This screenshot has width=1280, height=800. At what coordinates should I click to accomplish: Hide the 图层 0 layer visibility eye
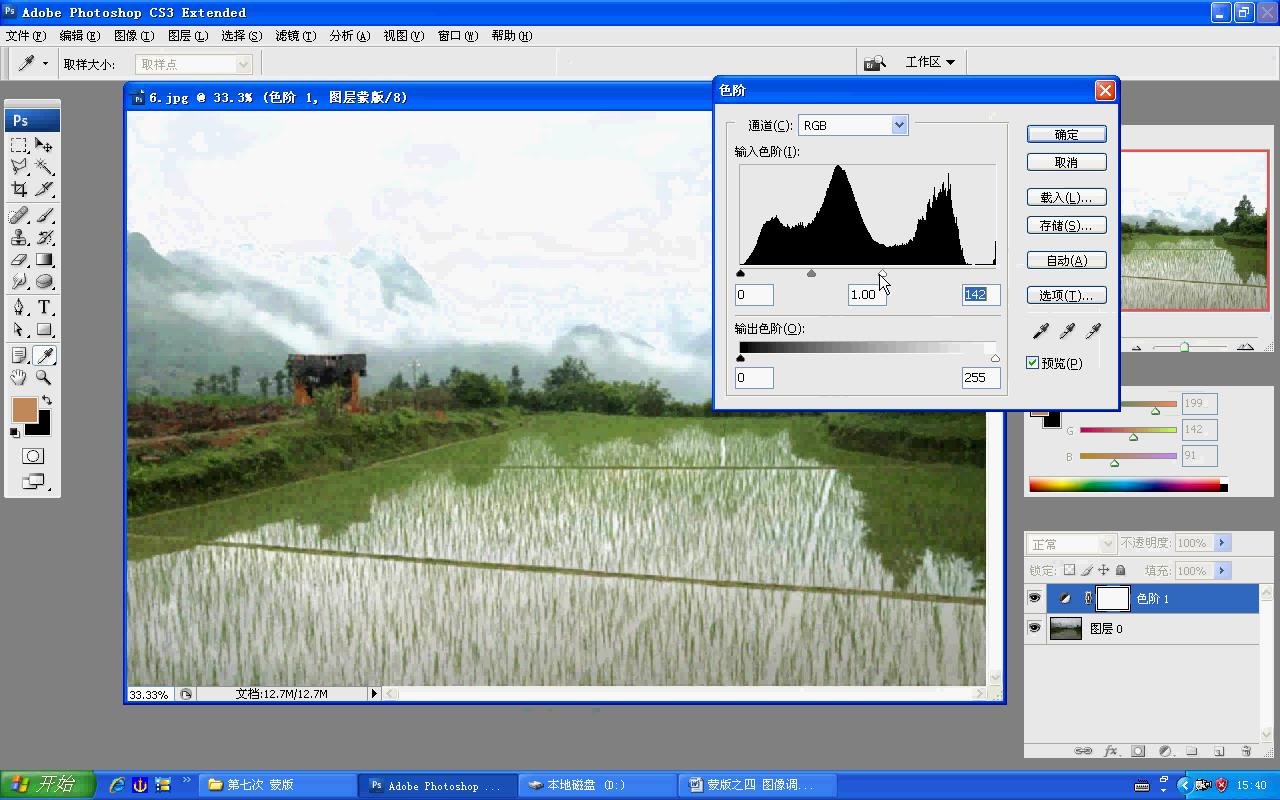(x=1035, y=628)
